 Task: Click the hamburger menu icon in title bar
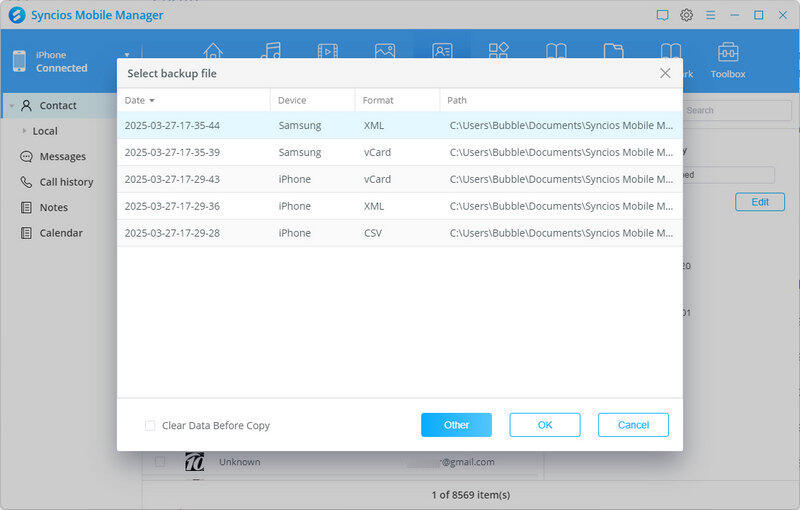click(712, 15)
